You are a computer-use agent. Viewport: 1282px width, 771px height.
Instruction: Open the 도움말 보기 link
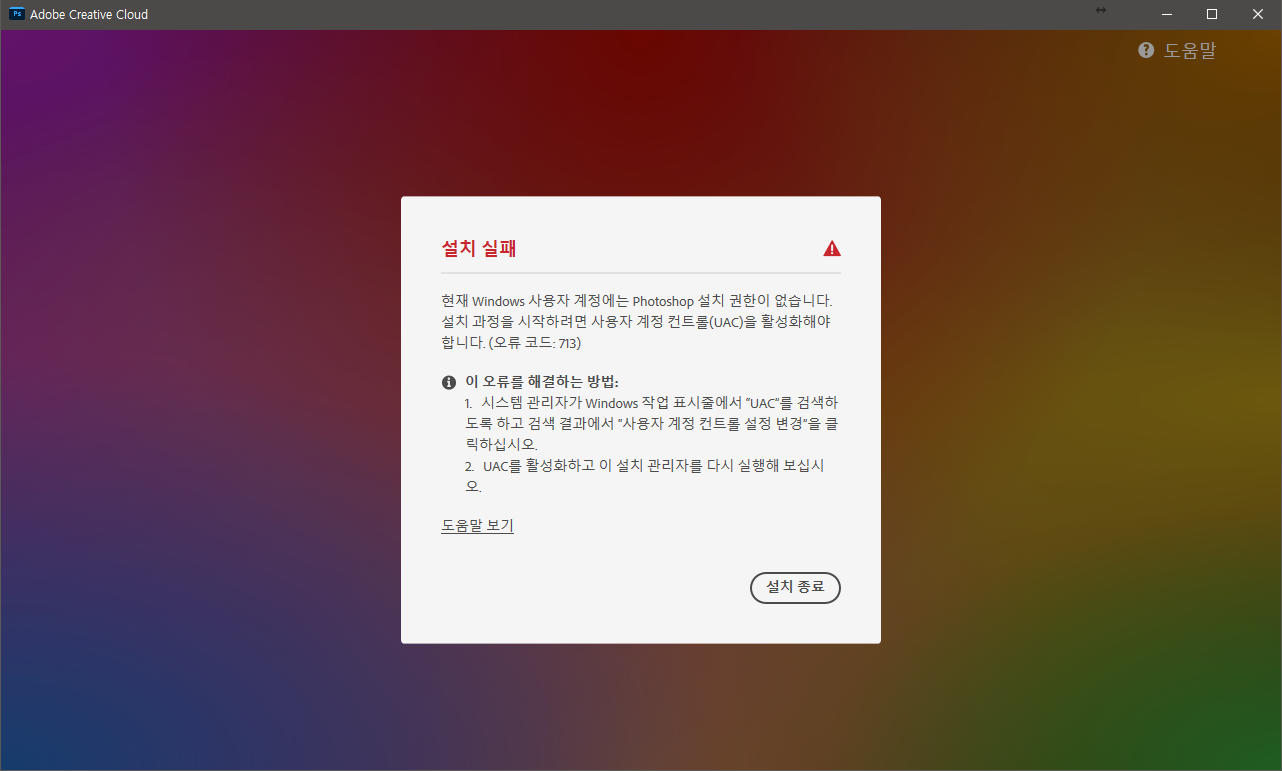(477, 525)
